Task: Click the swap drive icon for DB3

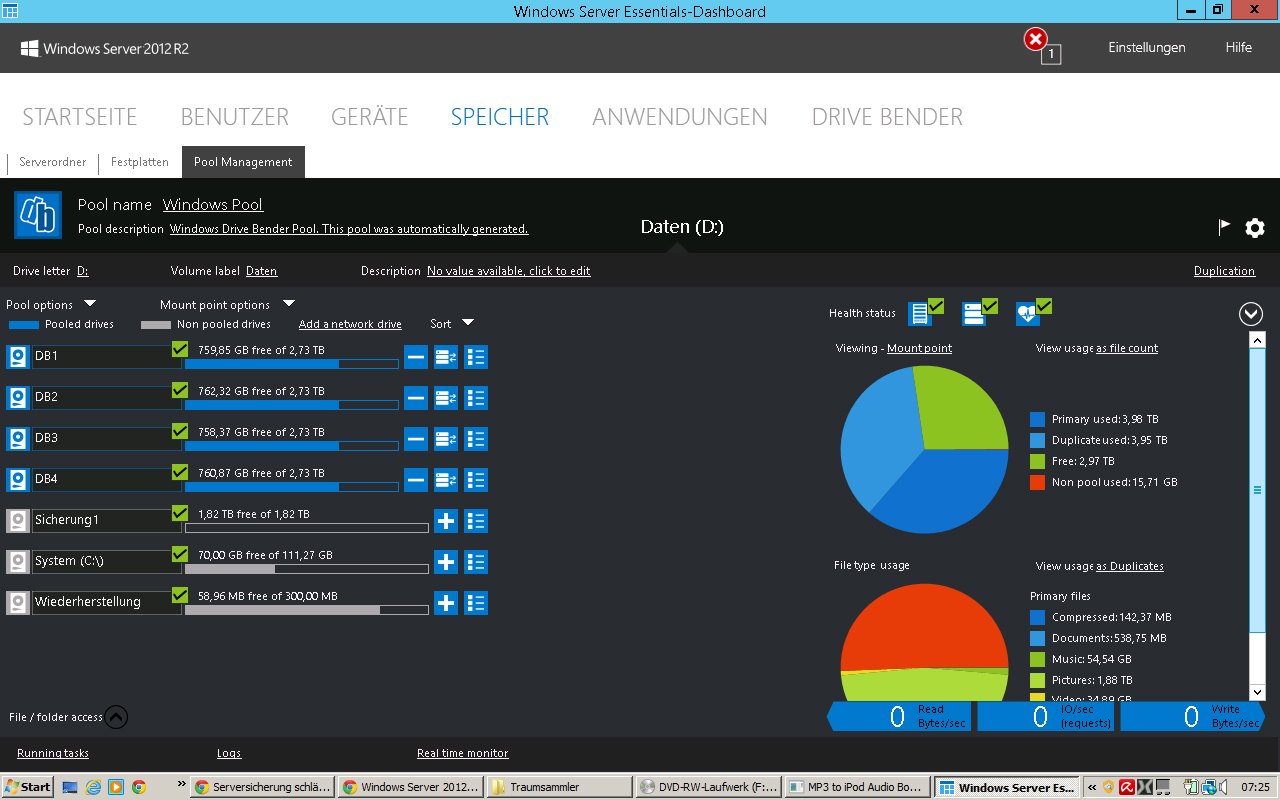Action: [x=446, y=439]
